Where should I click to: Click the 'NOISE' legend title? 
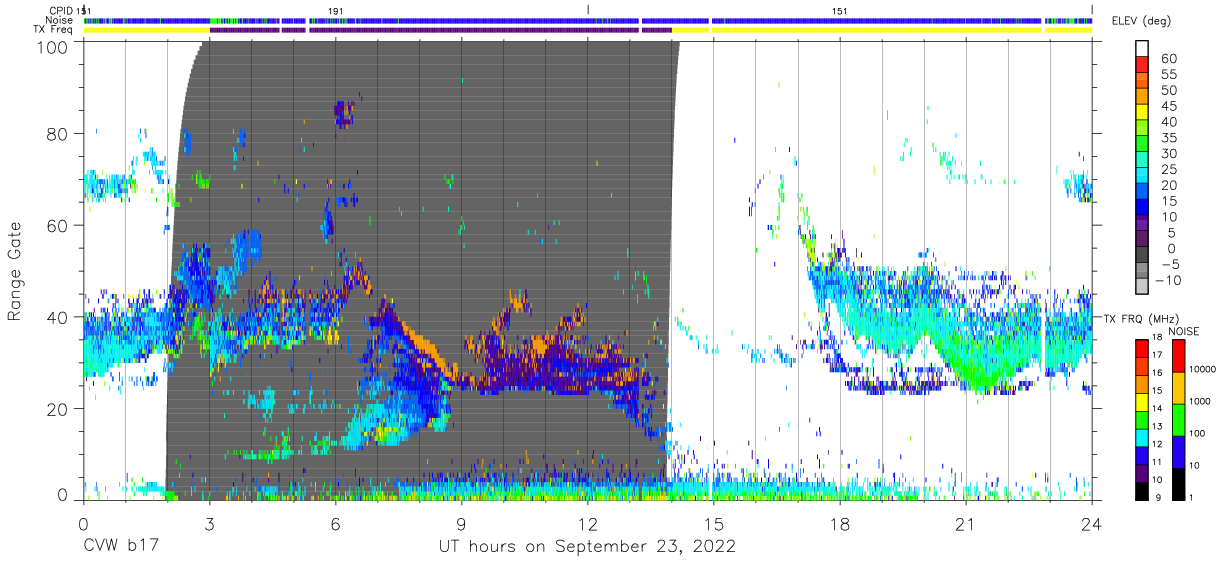click(1183, 330)
